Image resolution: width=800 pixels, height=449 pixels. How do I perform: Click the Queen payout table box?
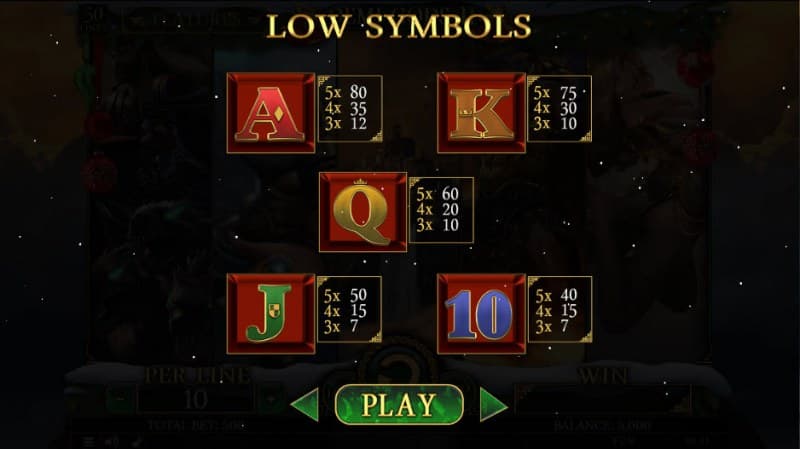click(x=441, y=210)
